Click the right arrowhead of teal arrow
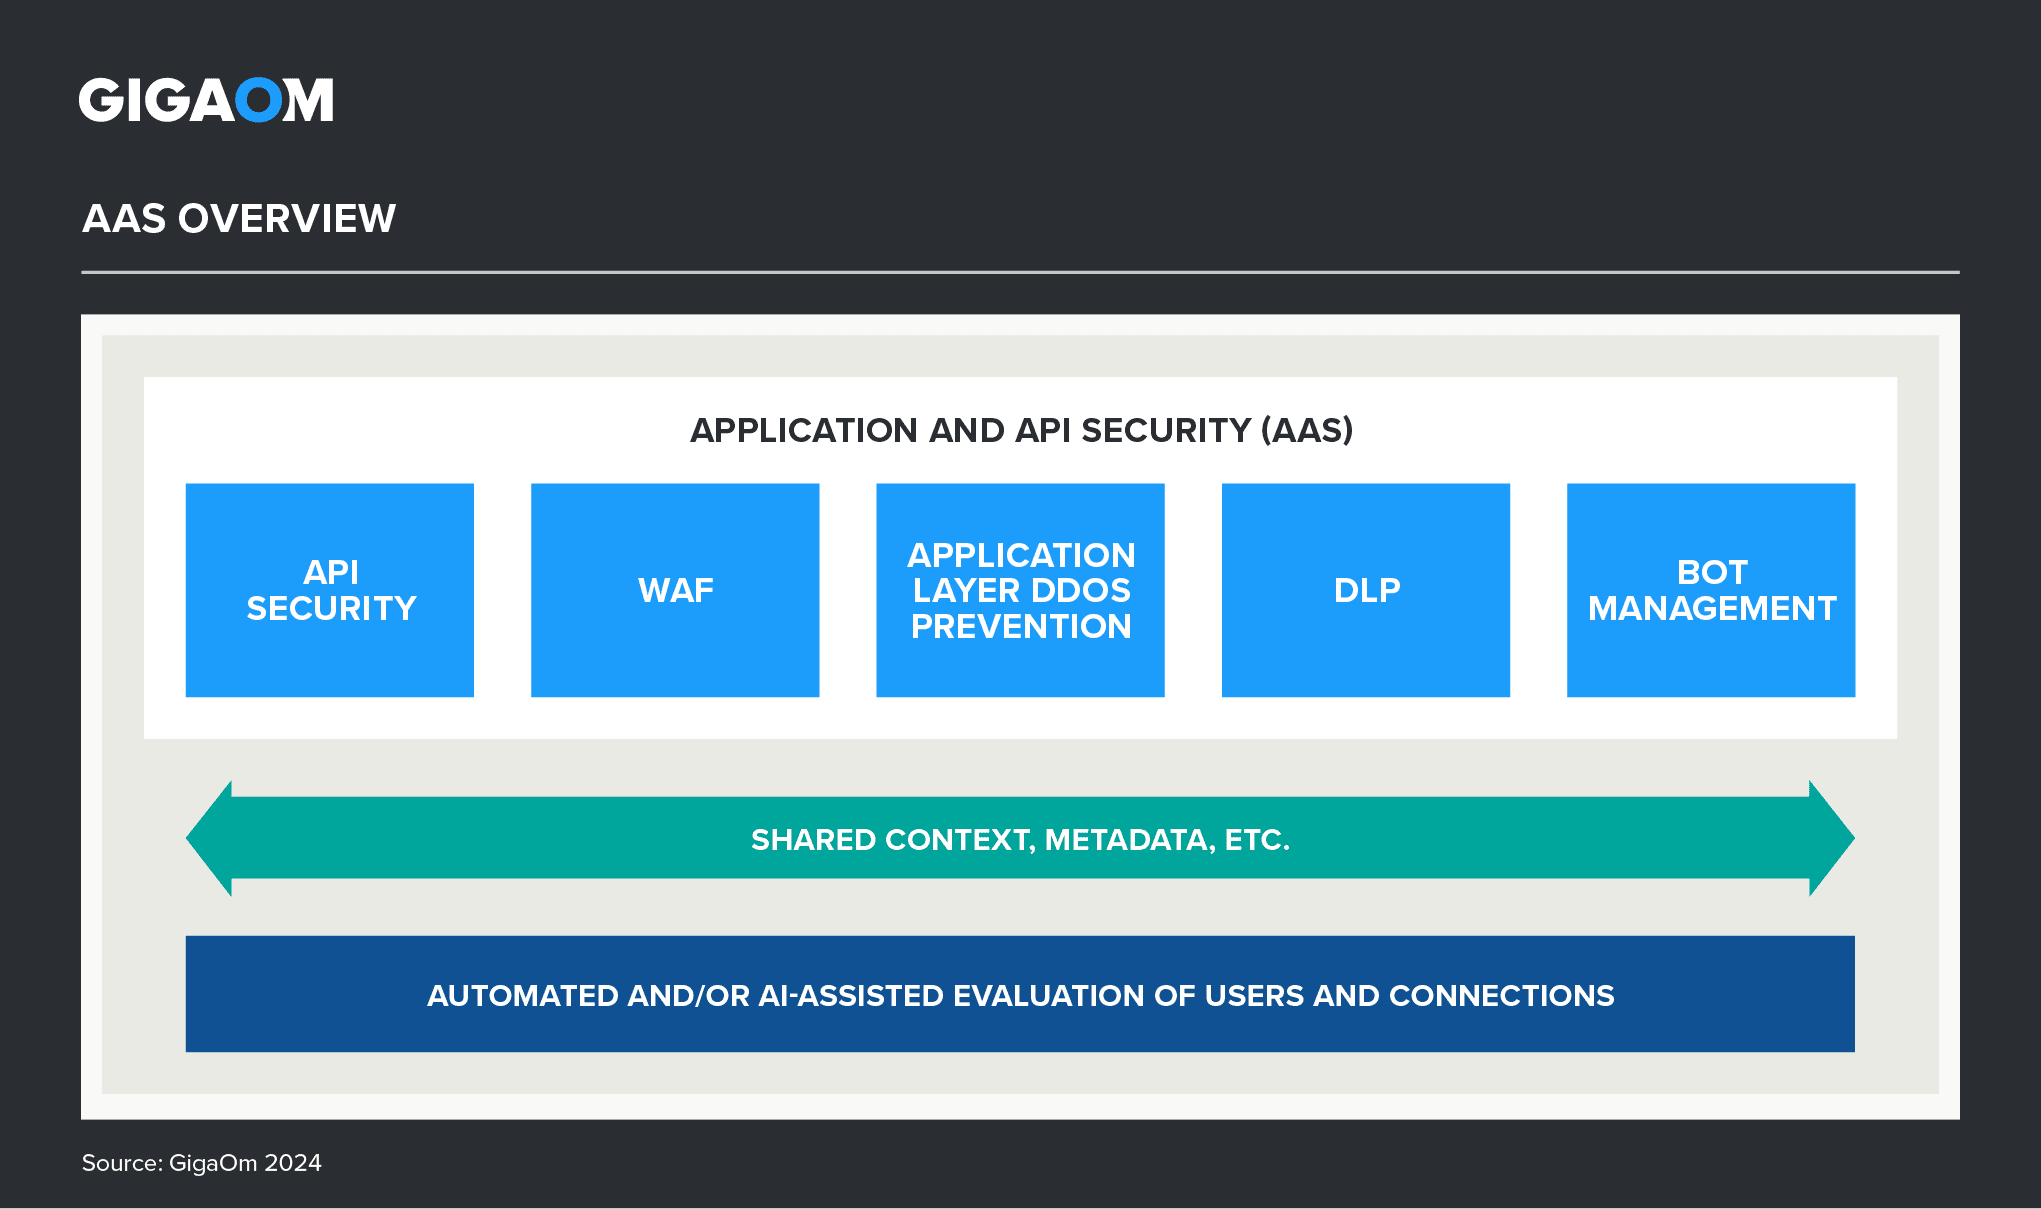Viewport: 2041px width, 1209px height. click(x=1831, y=838)
